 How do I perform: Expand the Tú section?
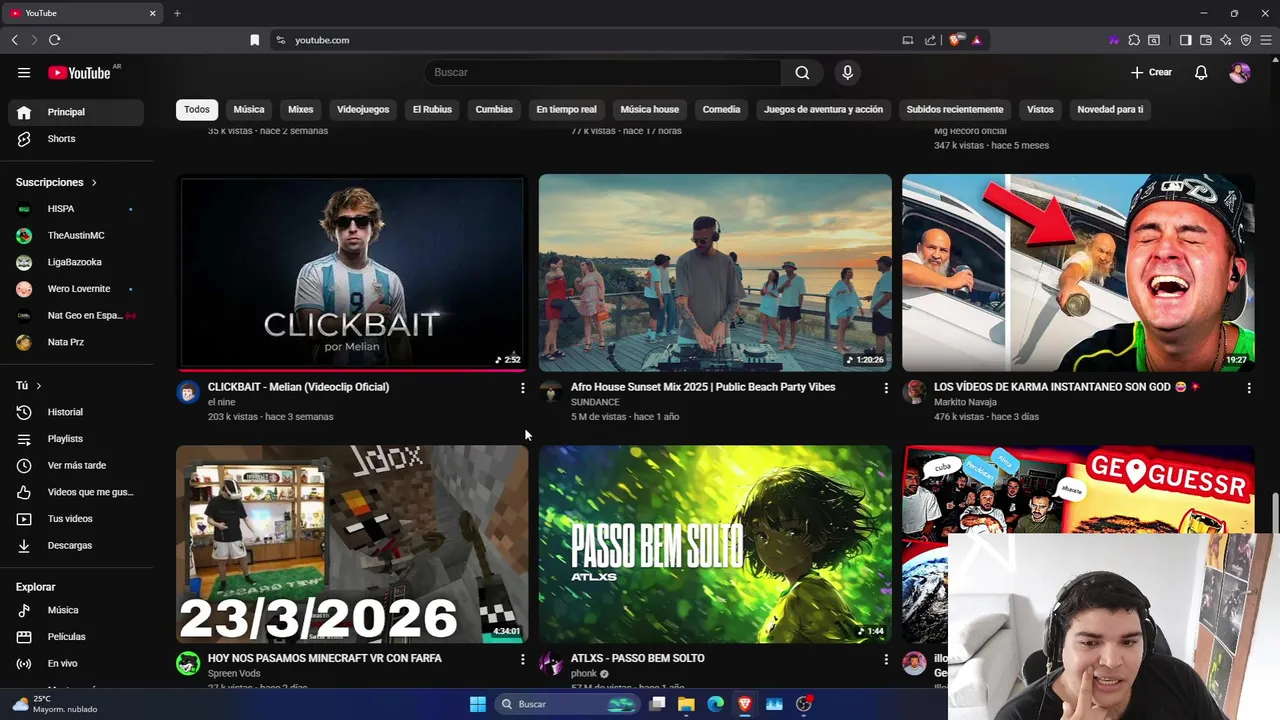[29, 385]
